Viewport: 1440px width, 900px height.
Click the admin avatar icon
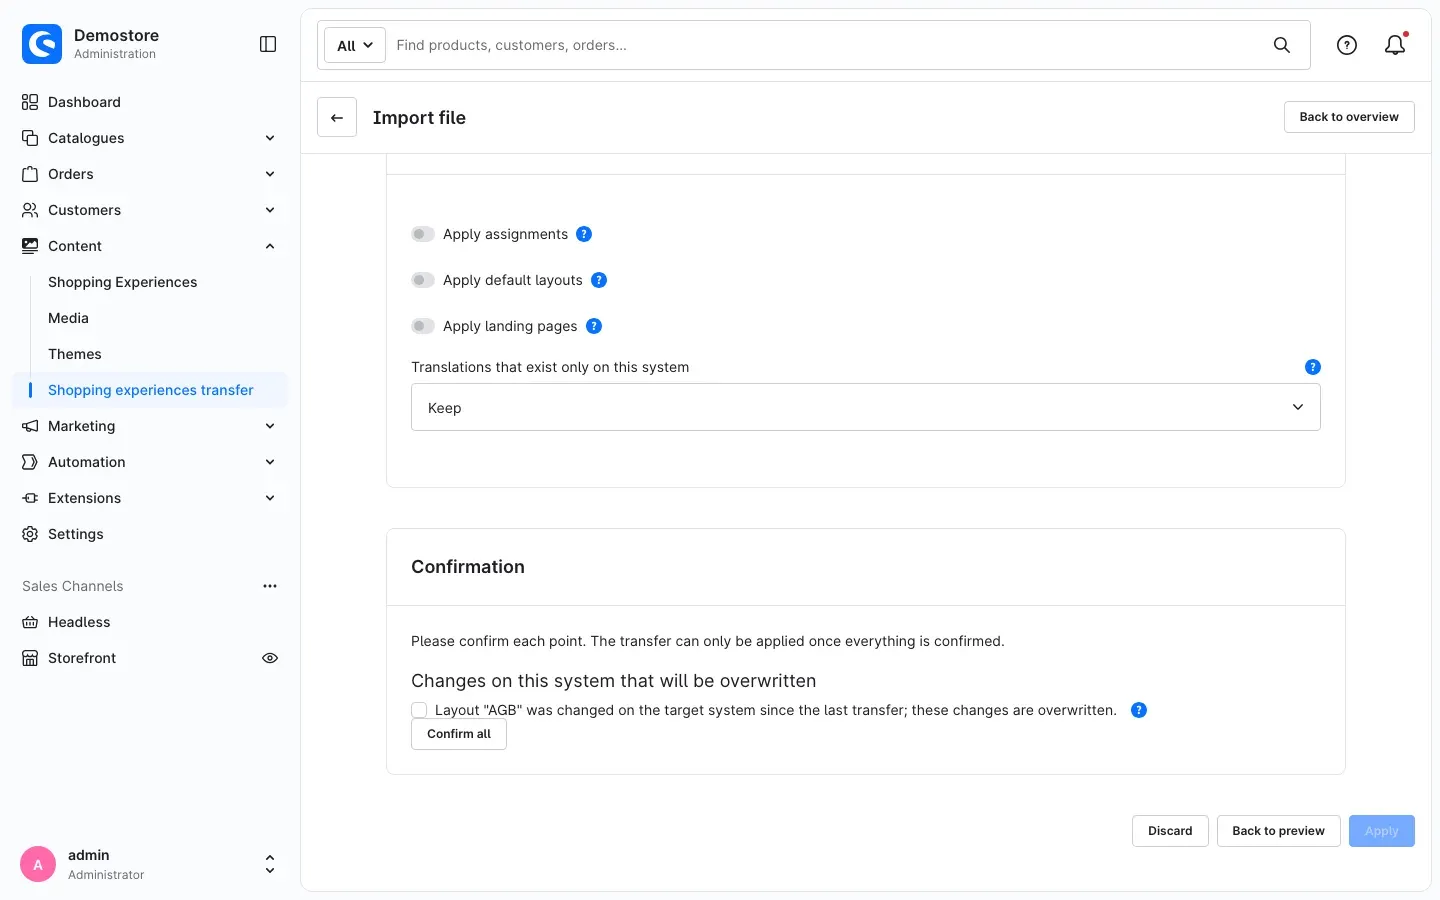[38, 864]
